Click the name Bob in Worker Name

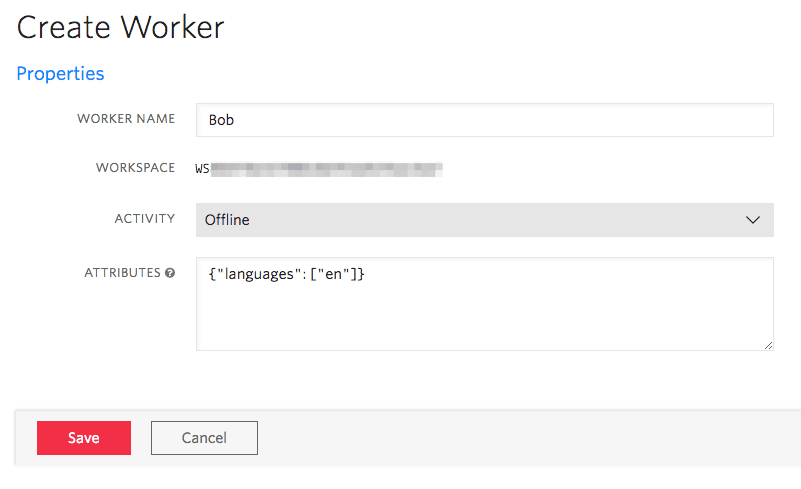pyautogui.click(x=221, y=120)
